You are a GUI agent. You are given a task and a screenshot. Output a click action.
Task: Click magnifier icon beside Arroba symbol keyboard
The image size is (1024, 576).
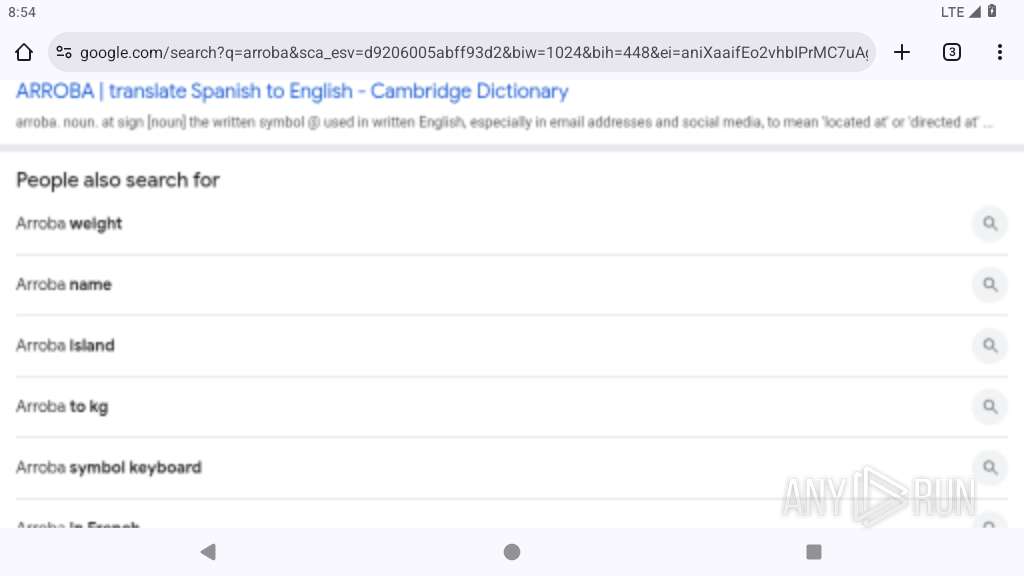click(x=990, y=468)
